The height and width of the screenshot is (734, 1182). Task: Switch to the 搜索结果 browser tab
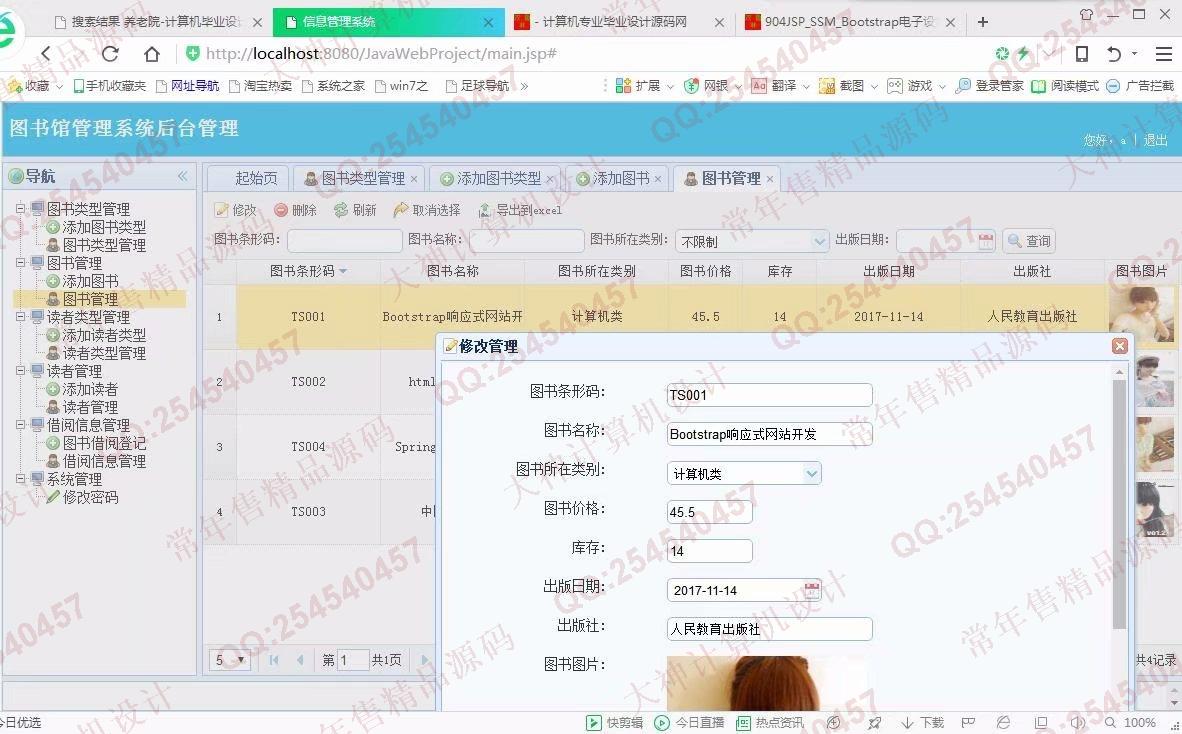coord(156,22)
